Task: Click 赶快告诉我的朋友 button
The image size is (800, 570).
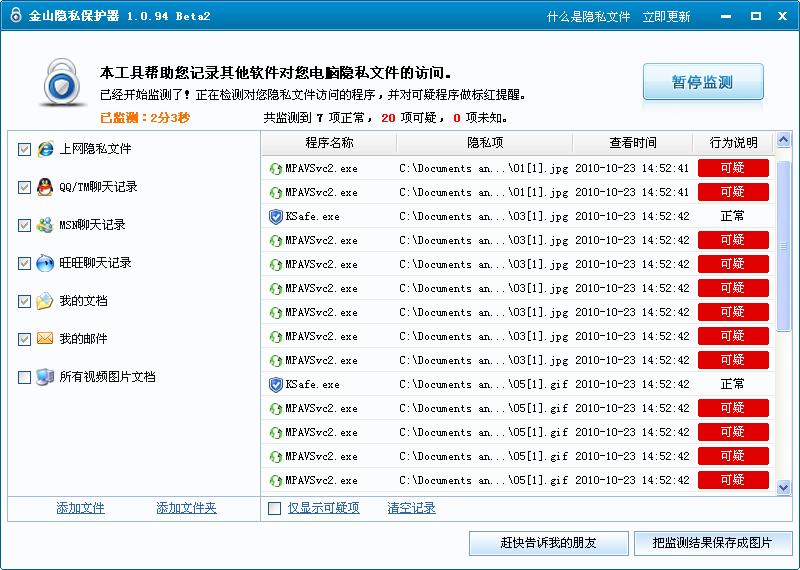Action: [x=548, y=543]
